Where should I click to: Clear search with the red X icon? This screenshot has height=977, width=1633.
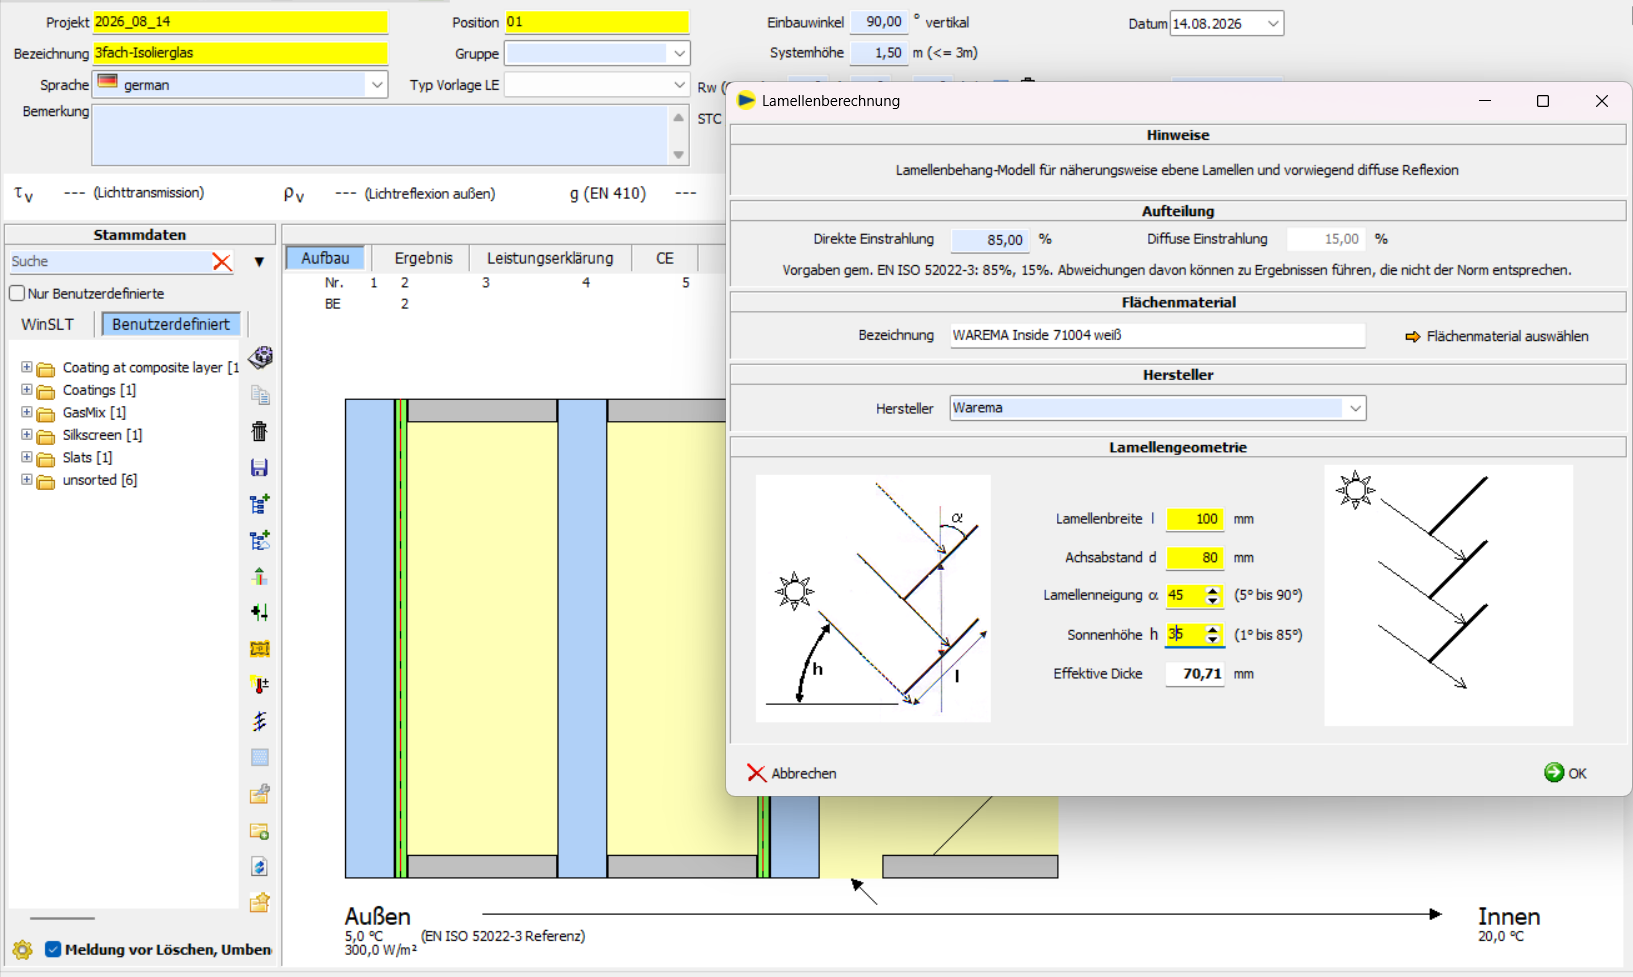pos(222,262)
